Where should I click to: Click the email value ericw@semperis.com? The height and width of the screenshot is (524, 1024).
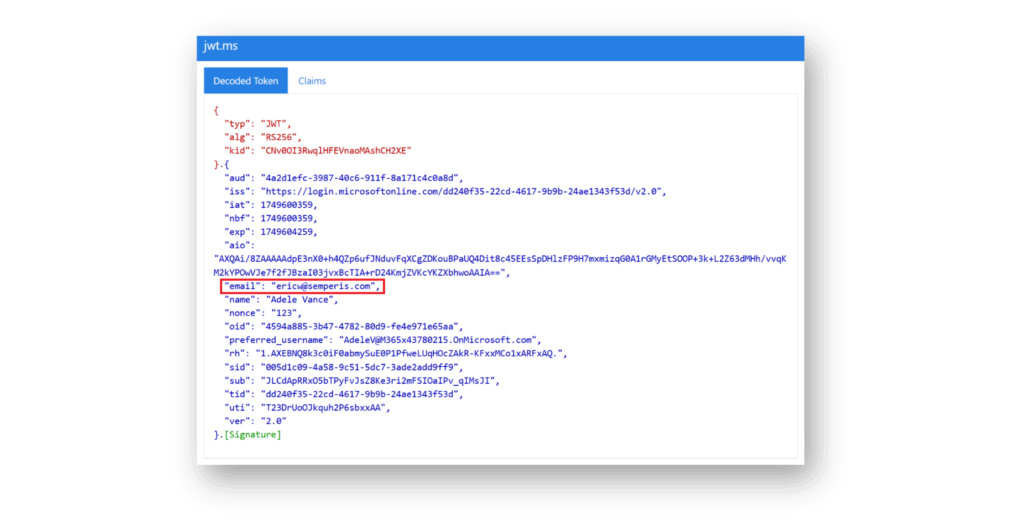[x=323, y=286]
